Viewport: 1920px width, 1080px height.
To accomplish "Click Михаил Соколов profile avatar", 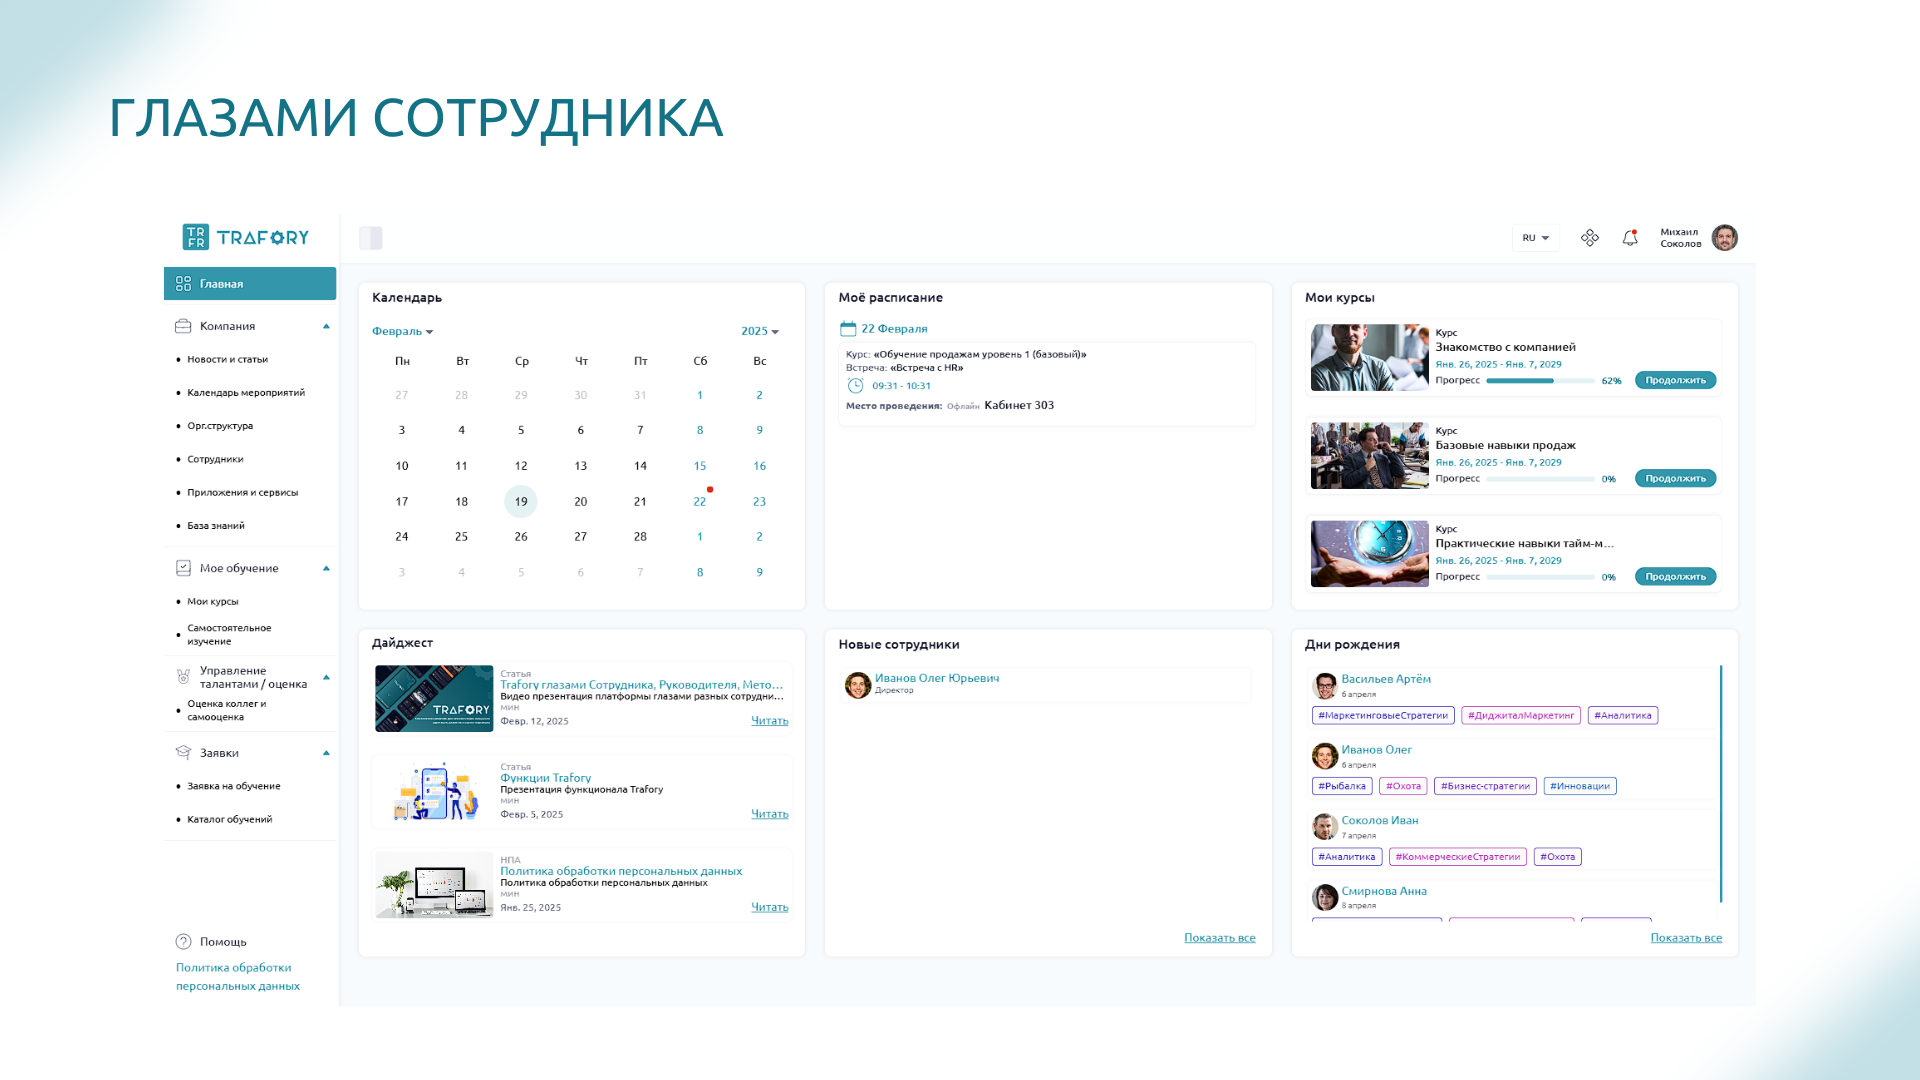I will [1725, 238].
